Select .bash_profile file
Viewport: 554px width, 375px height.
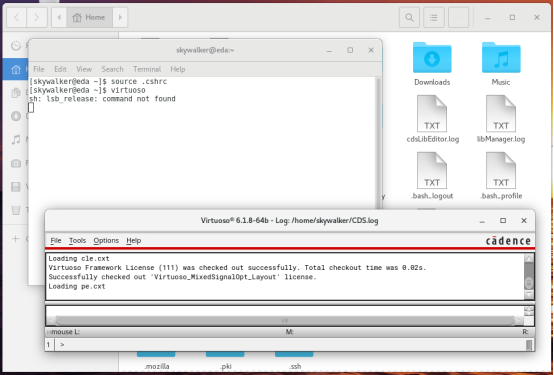[501, 176]
